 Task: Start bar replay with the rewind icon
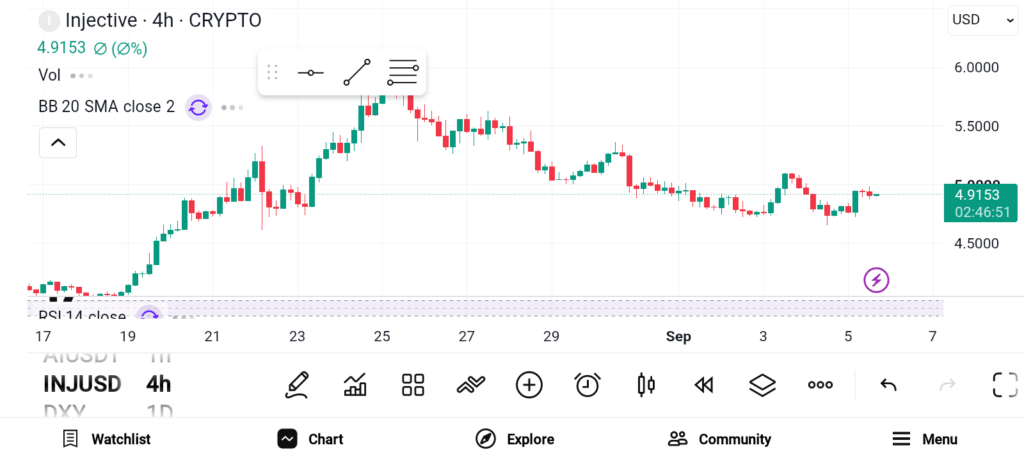tap(703, 385)
